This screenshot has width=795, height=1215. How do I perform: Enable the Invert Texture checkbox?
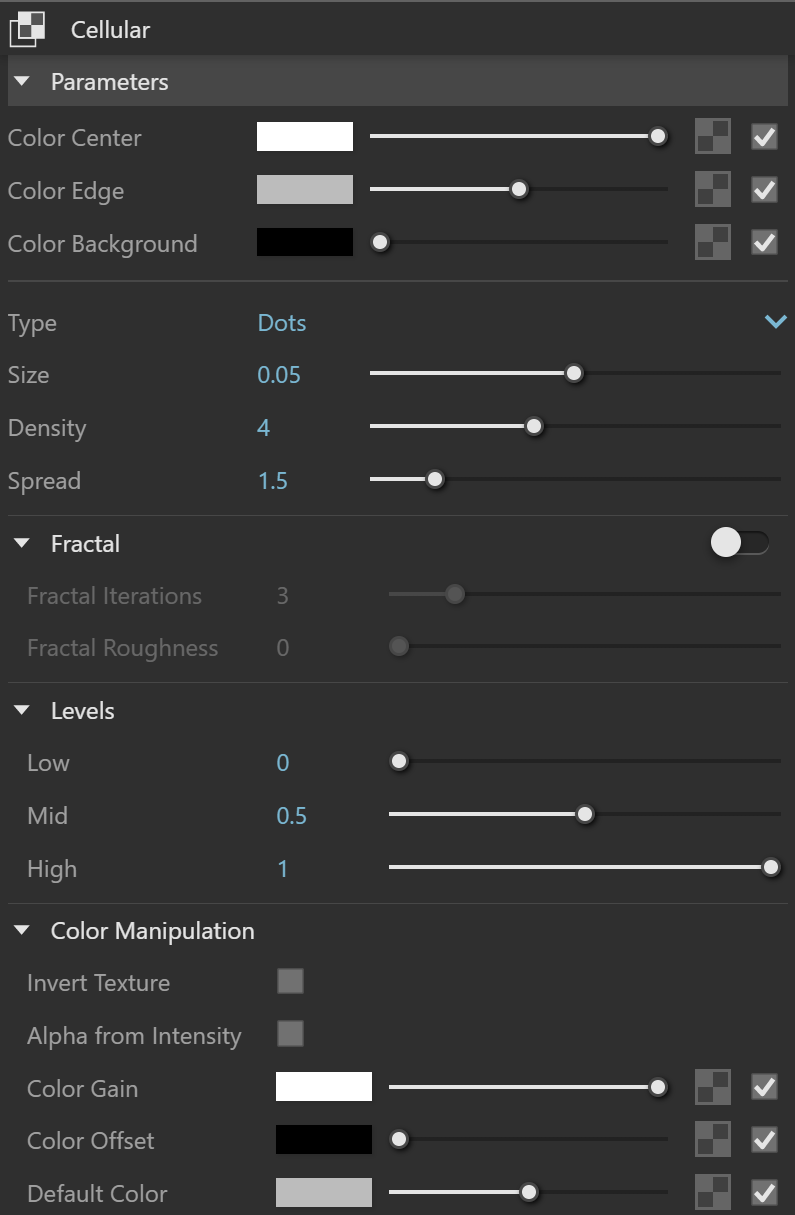290,981
